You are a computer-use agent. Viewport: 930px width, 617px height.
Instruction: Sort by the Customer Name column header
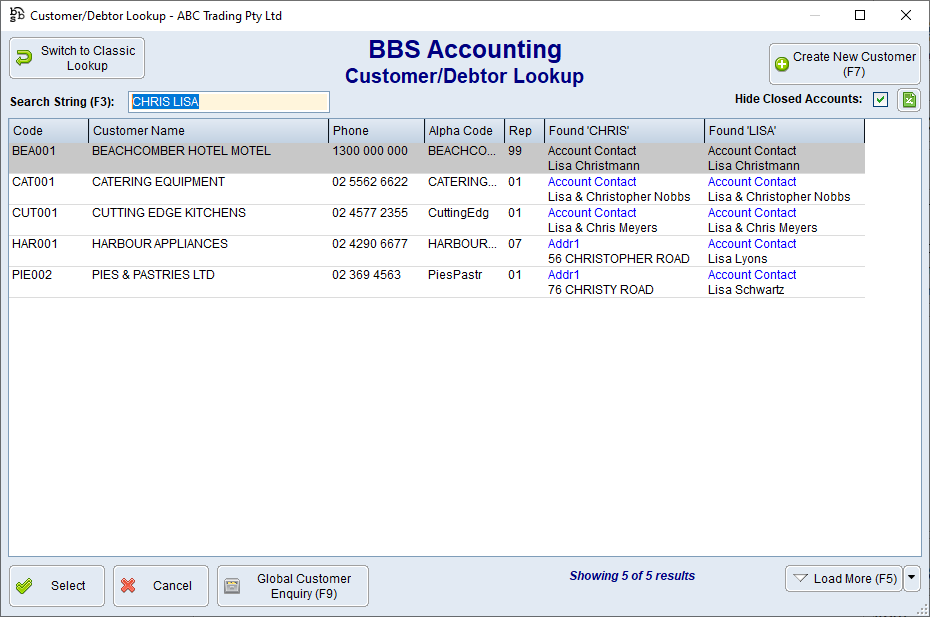(x=208, y=131)
